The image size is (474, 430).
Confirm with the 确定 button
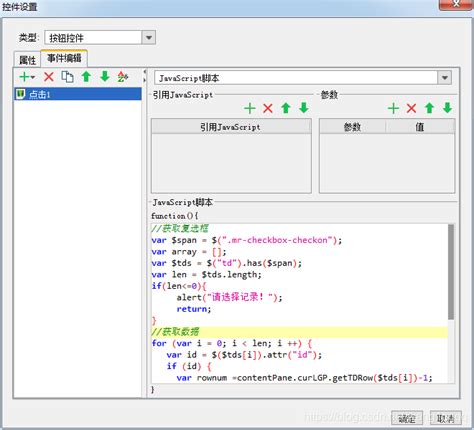coord(407,418)
